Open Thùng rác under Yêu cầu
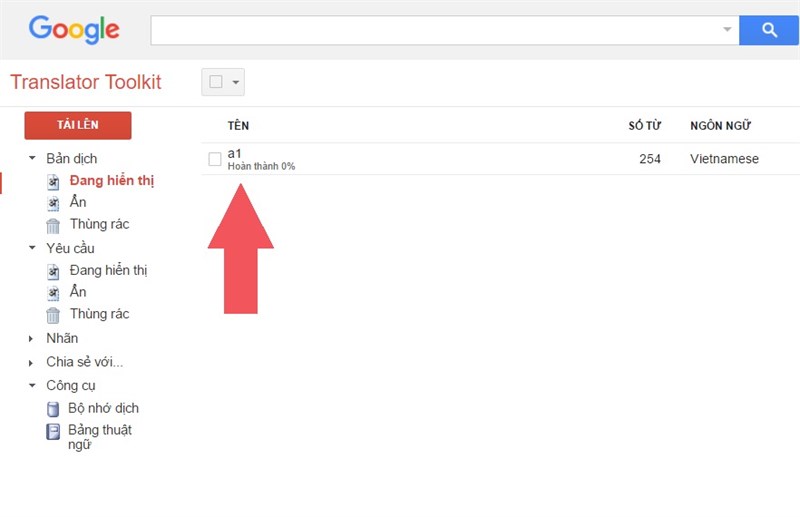The image size is (800, 517). [99, 314]
